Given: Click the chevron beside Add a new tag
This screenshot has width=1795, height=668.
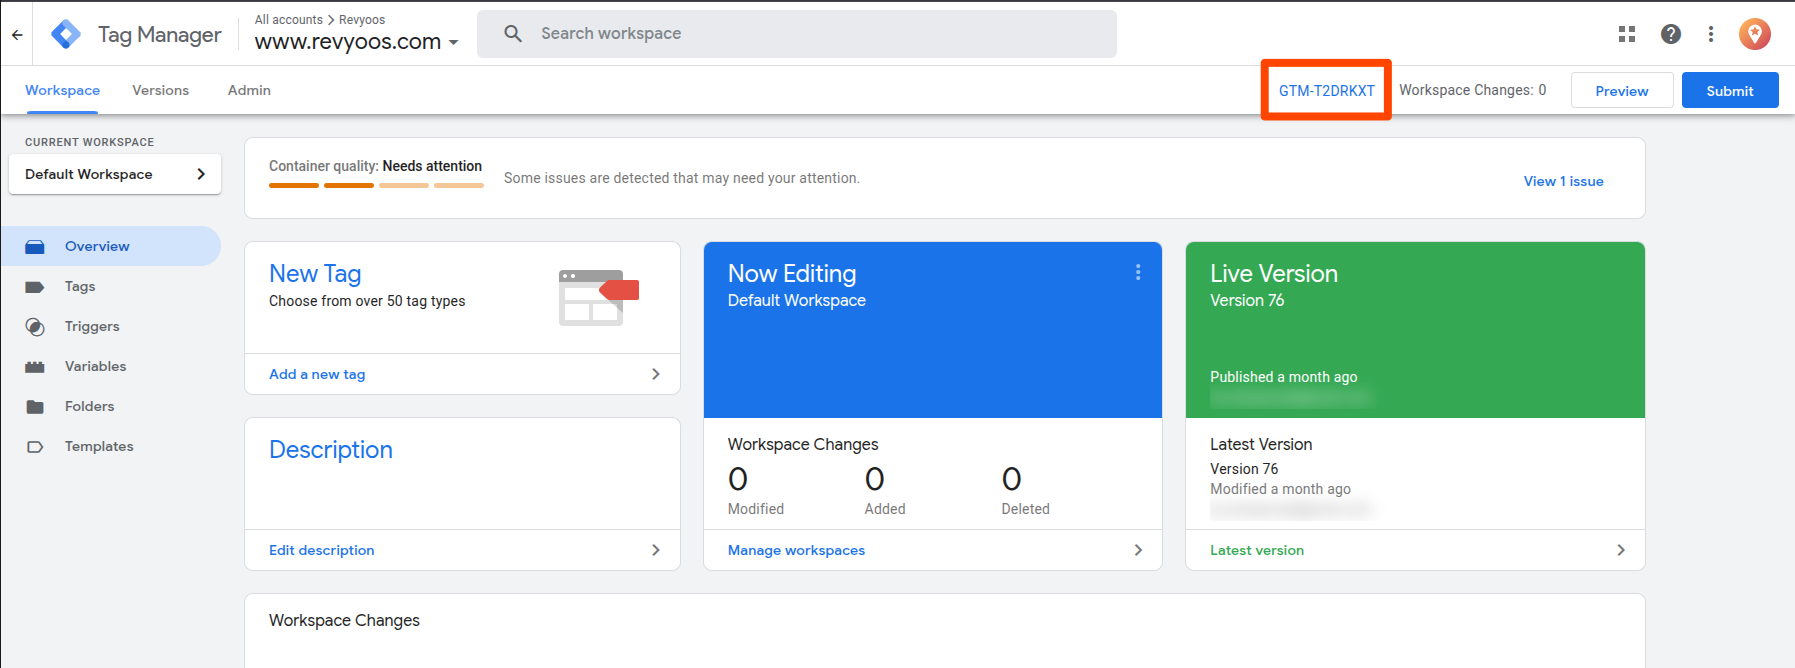Looking at the screenshot, I should (656, 374).
